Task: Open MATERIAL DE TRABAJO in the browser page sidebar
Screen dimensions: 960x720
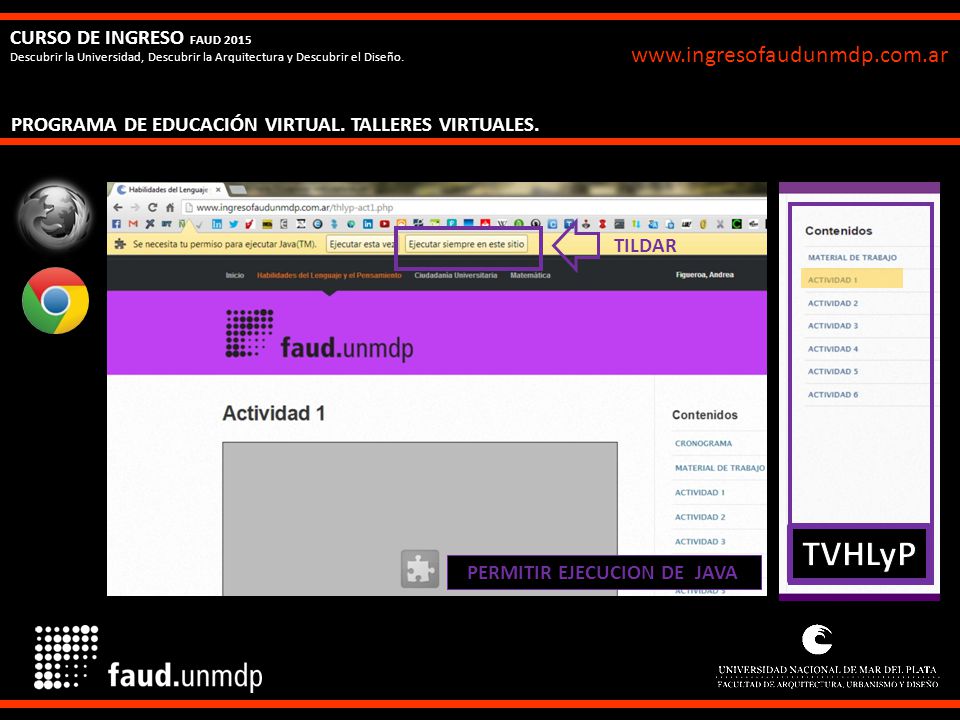Action: tap(720, 468)
